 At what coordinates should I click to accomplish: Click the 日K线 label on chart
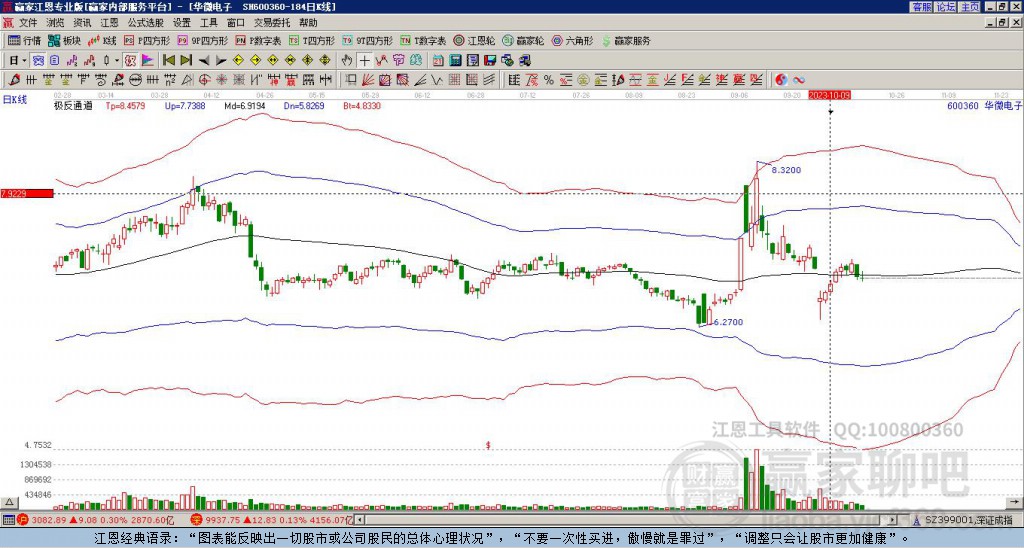14,100
